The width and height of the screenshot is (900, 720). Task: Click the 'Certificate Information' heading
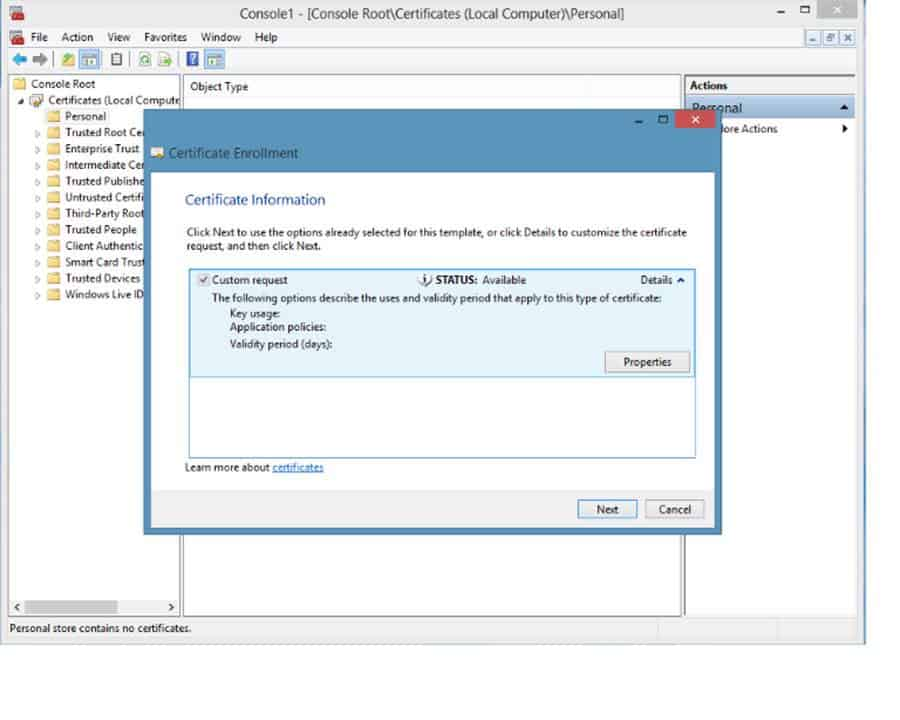click(255, 200)
